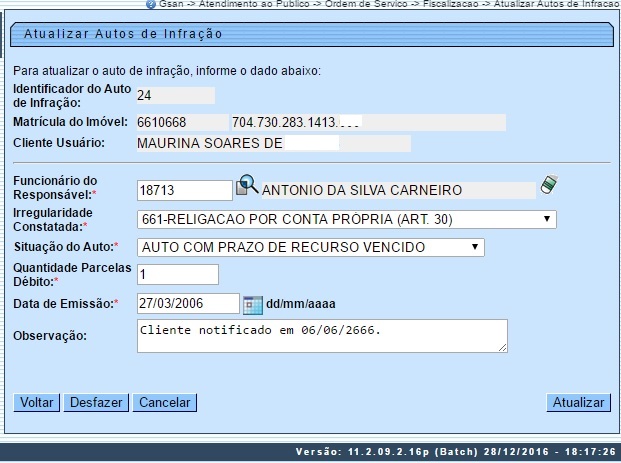Screen dimensions: 621x463
Task: Click the dd/mm/aaaa format hint
Action: [x=301, y=304]
